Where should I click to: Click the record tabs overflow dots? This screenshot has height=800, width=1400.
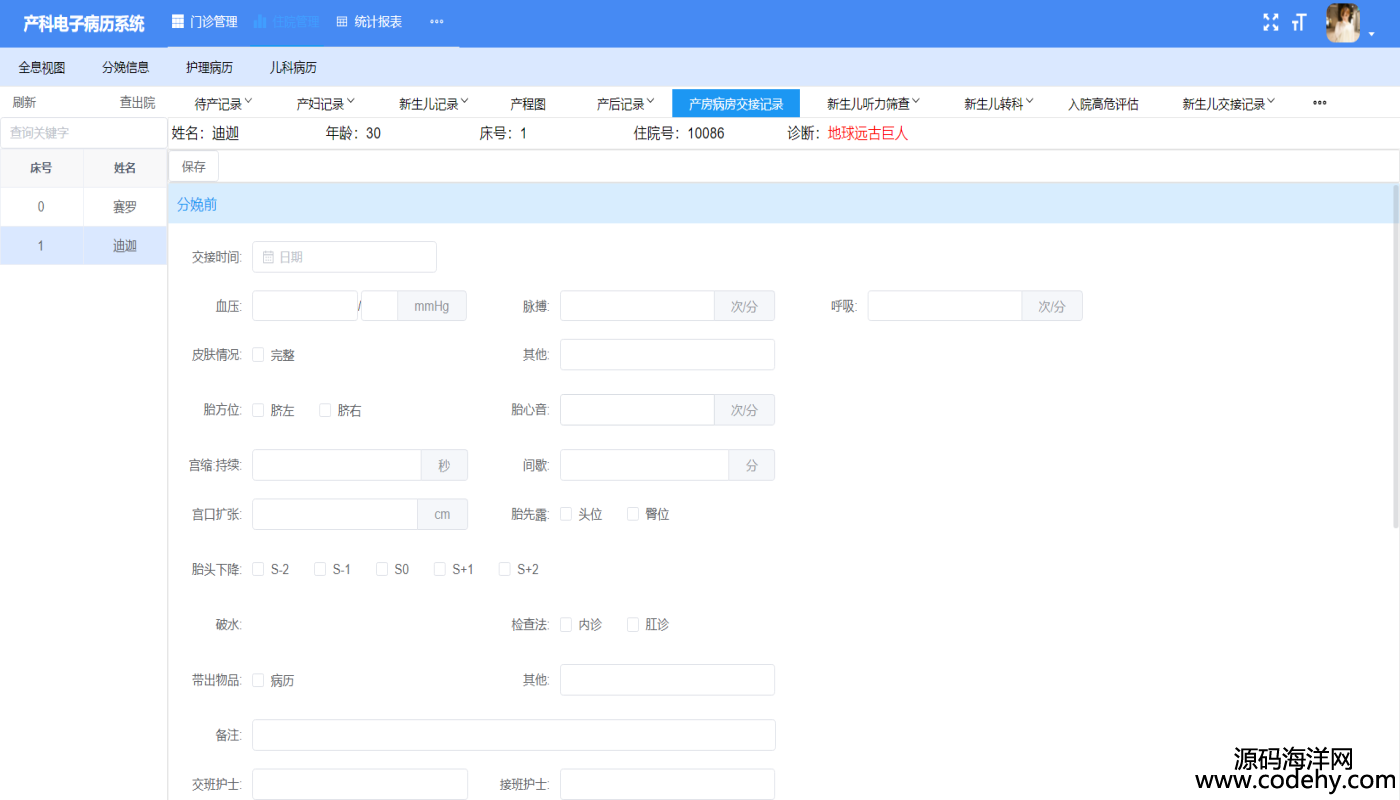[1319, 103]
